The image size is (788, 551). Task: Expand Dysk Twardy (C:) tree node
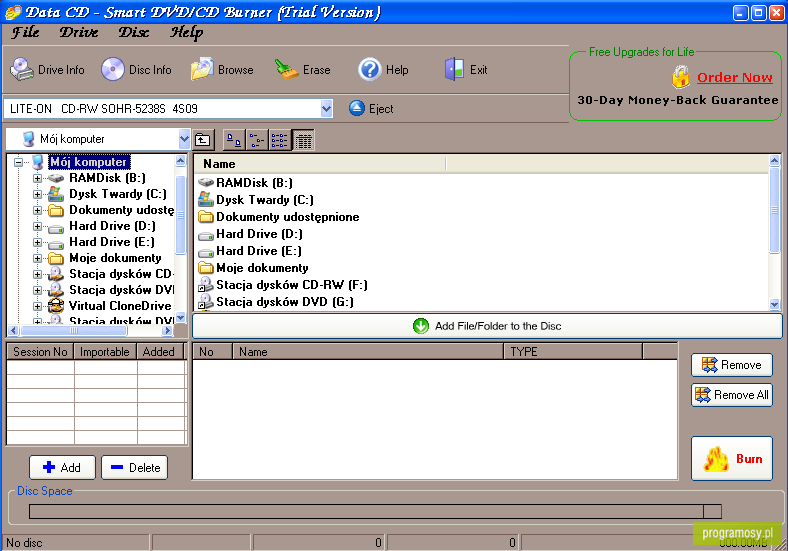37,194
